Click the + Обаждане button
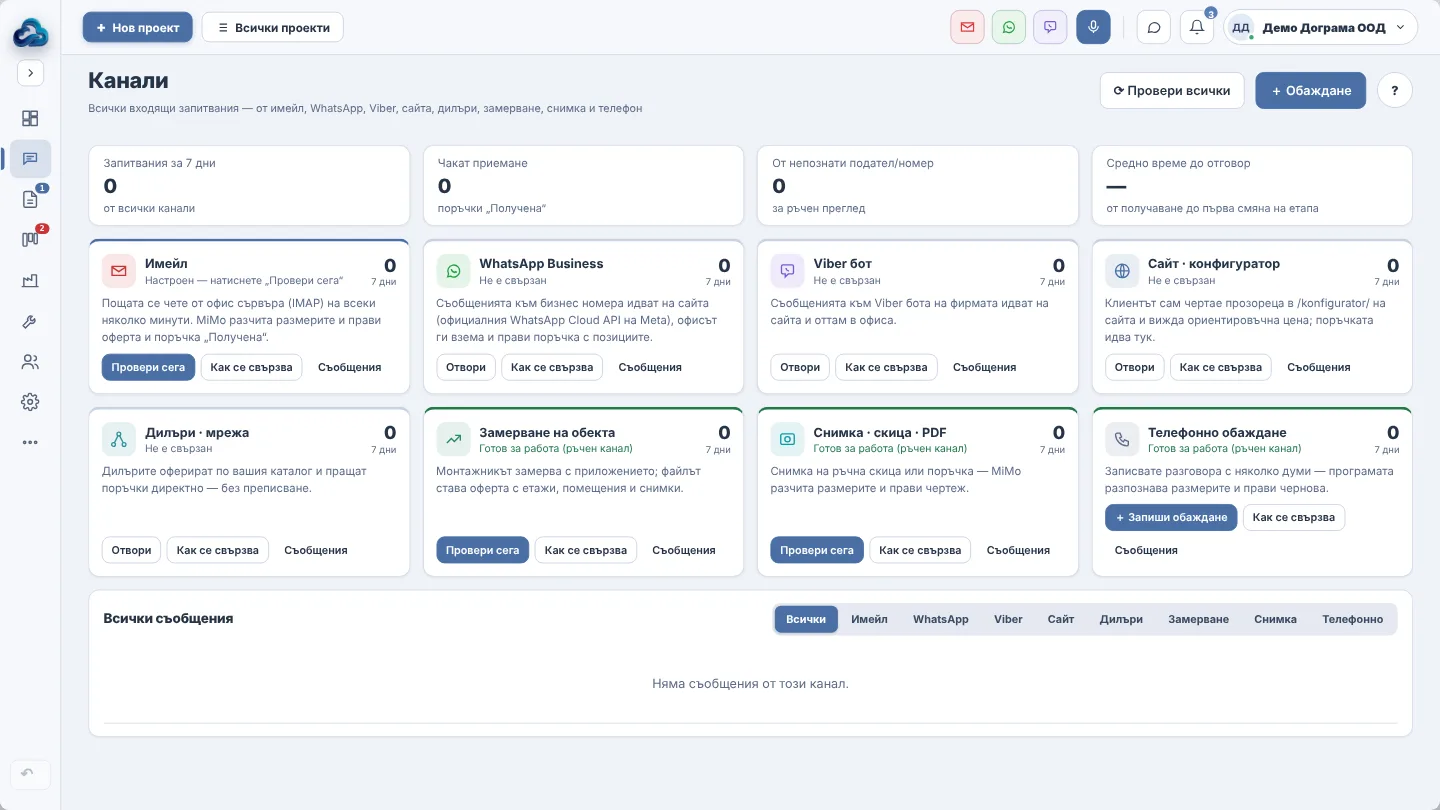This screenshot has width=1440, height=810. 1311,90
